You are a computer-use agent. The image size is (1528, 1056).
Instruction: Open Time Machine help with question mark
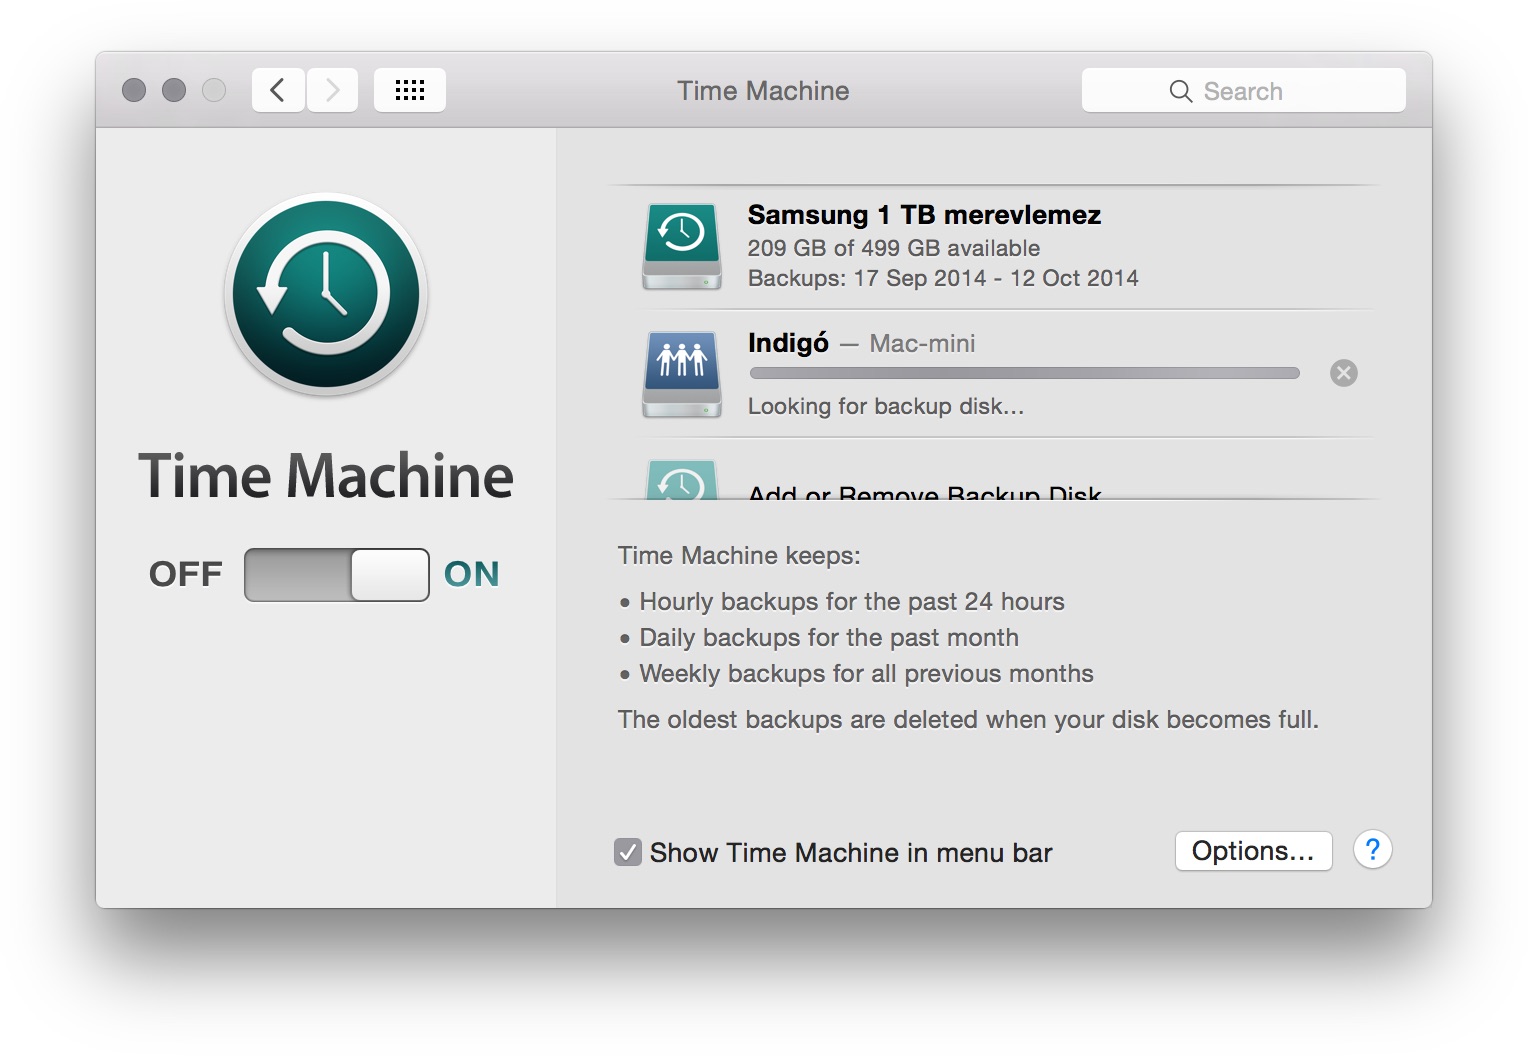tap(1373, 850)
